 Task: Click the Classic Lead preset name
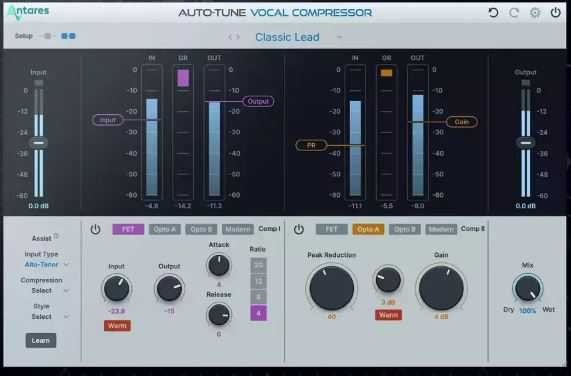tap(287, 37)
